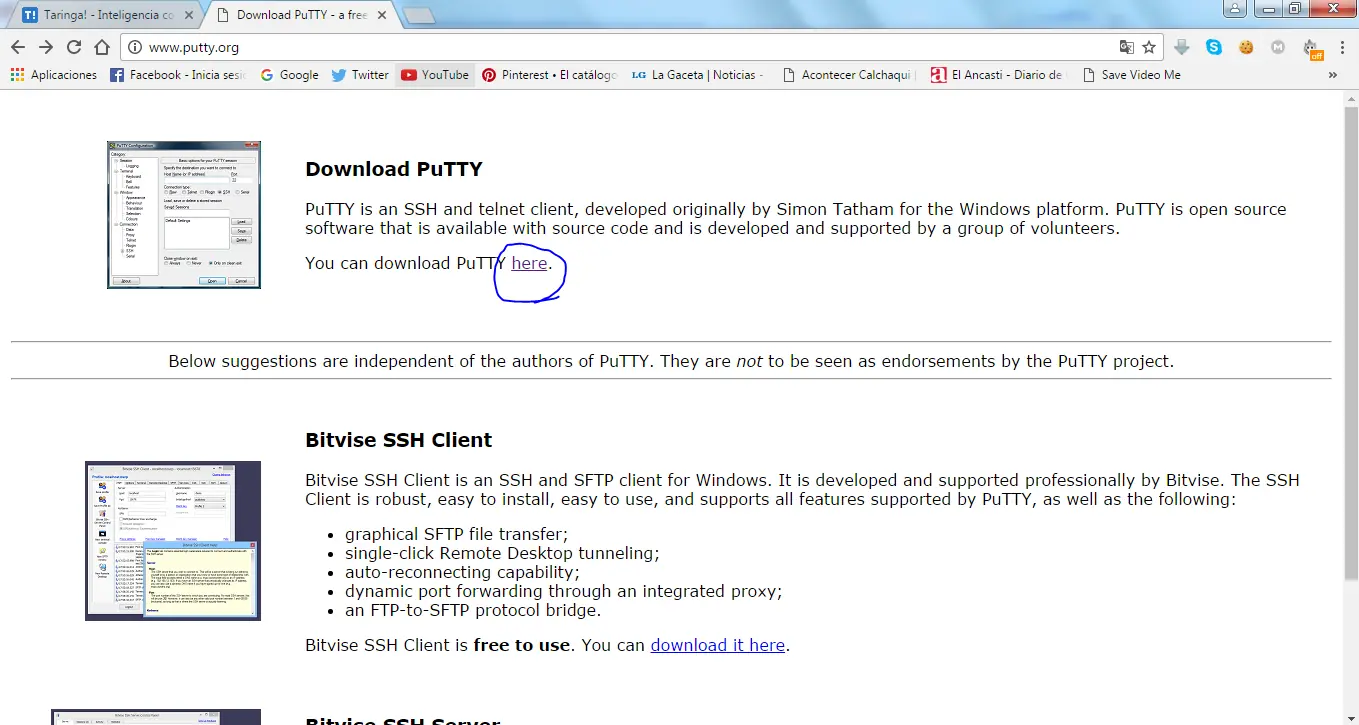The height and width of the screenshot is (725, 1359).
Task: Click the Bitvise SSH Client screenshot thumbnail
Action: tap(173, 541)
